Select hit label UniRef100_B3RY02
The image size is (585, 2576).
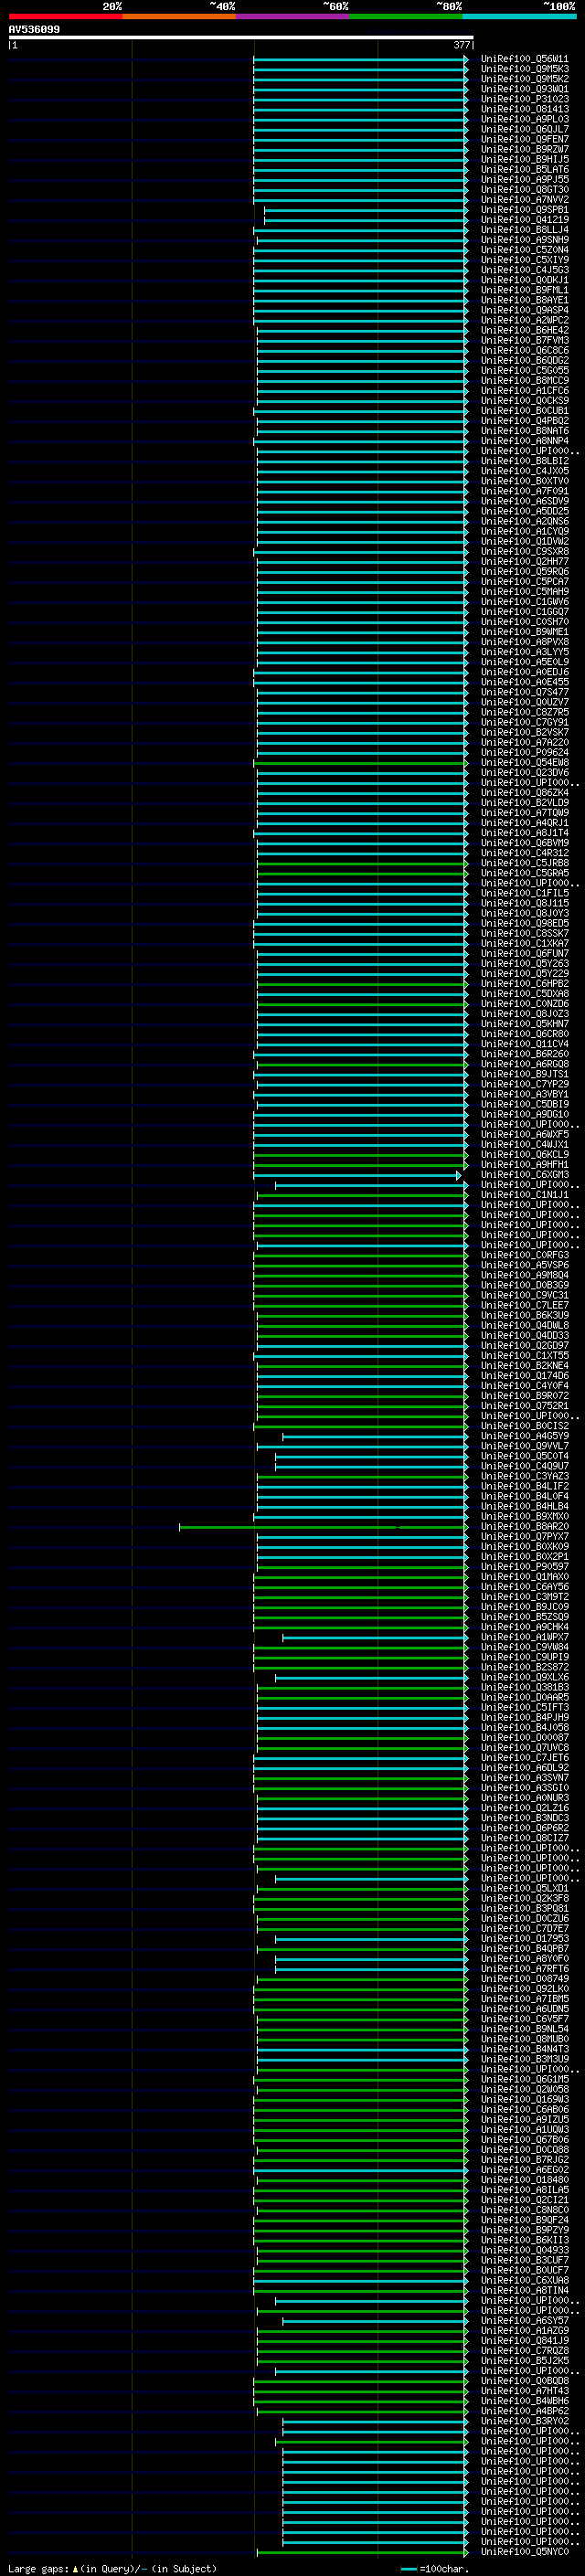525,2421
